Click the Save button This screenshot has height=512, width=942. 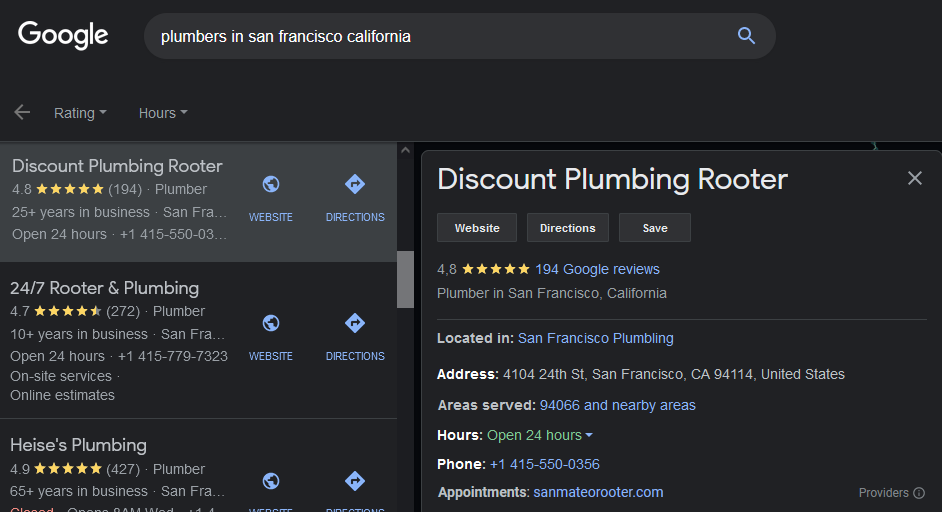[x=655, y=228]
